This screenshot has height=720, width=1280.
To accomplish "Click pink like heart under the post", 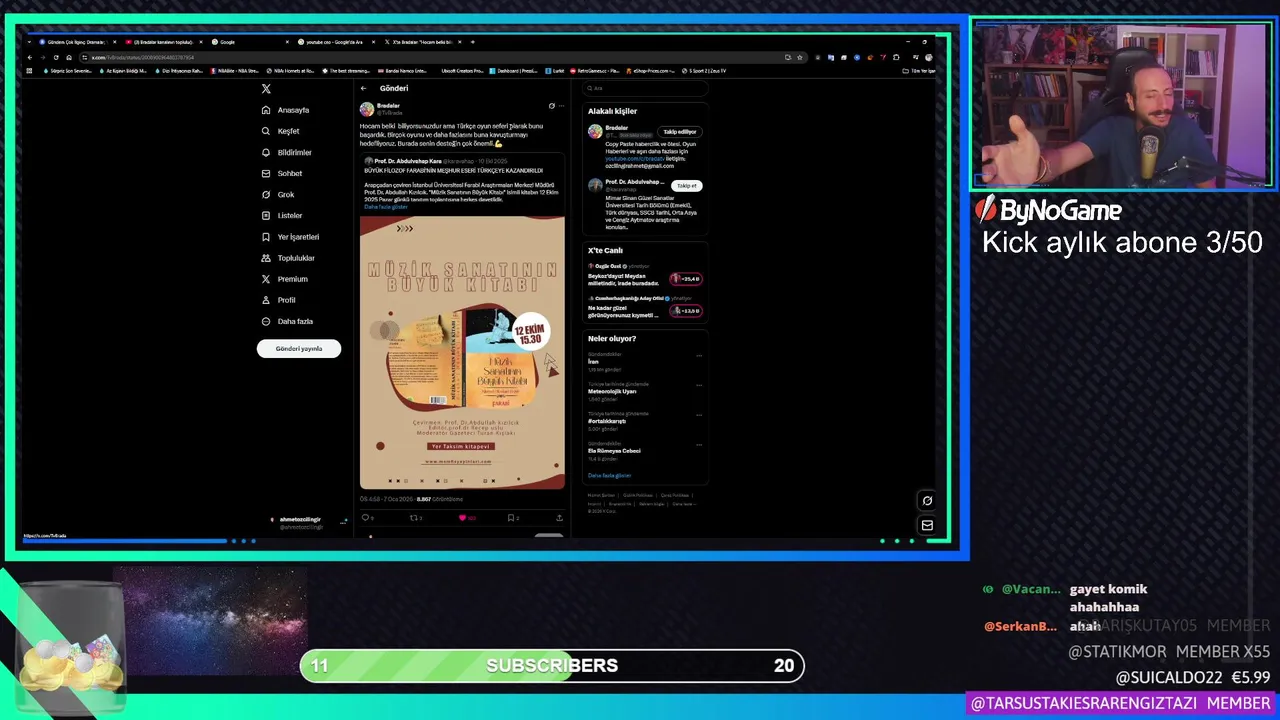I will 462,518.
